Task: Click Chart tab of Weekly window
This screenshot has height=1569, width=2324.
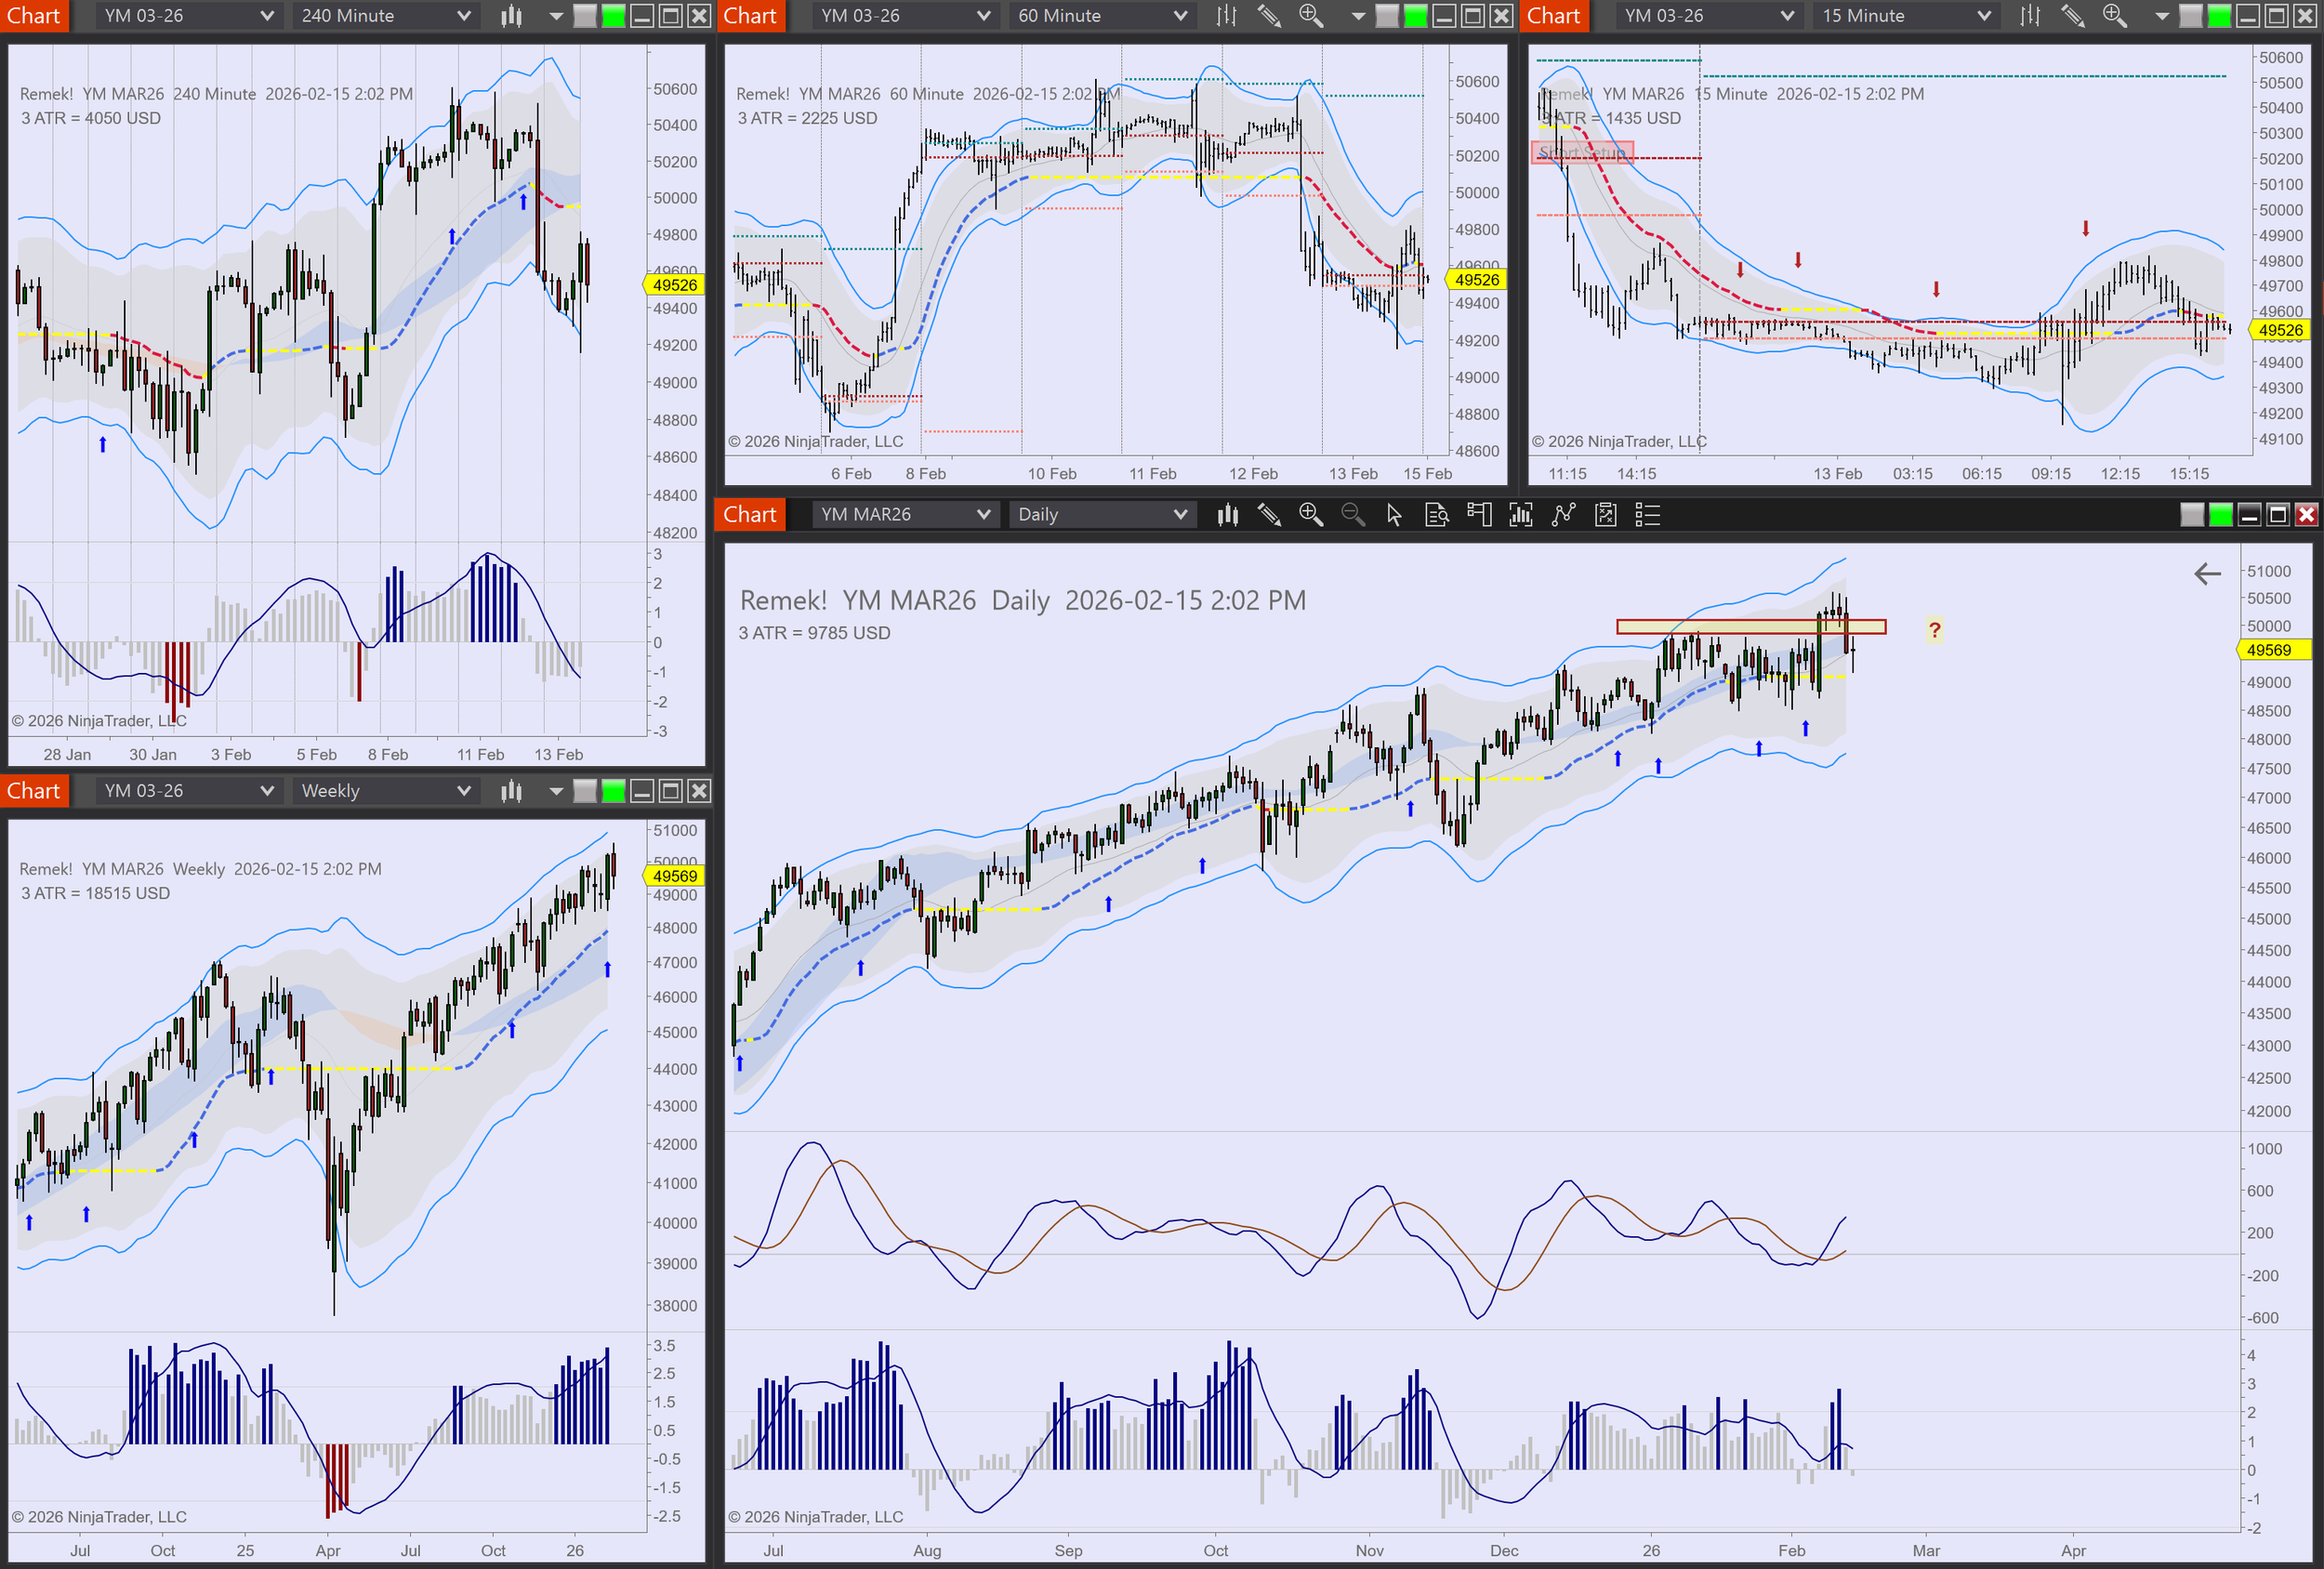Action: point(34,791)
